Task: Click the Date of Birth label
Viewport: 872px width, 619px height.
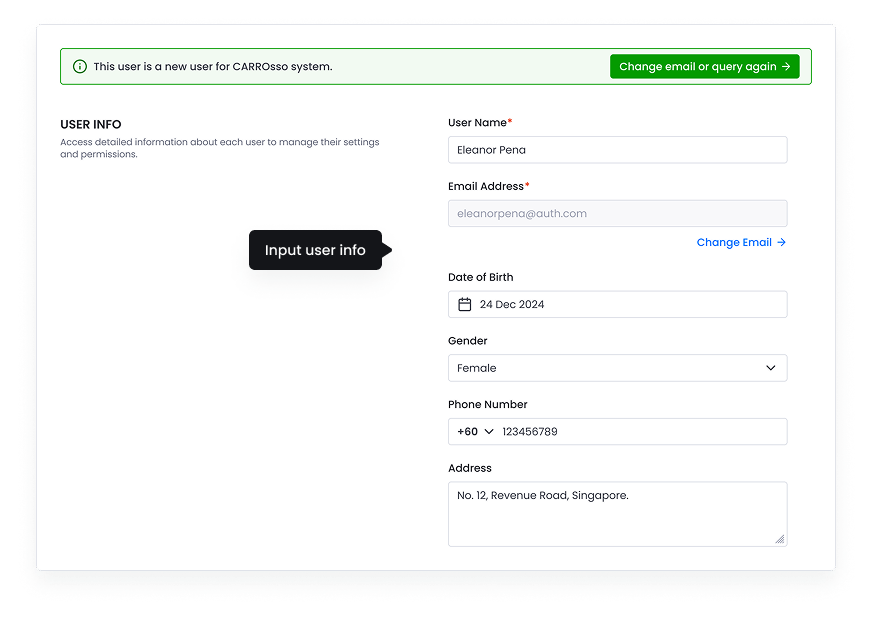Action: click(x=481, y=277)
